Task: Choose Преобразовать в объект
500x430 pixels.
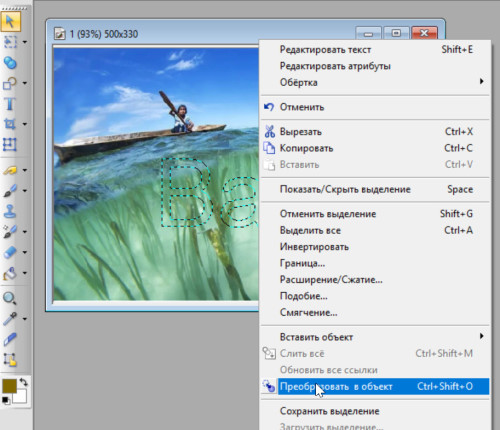Action: click(375, 386)
